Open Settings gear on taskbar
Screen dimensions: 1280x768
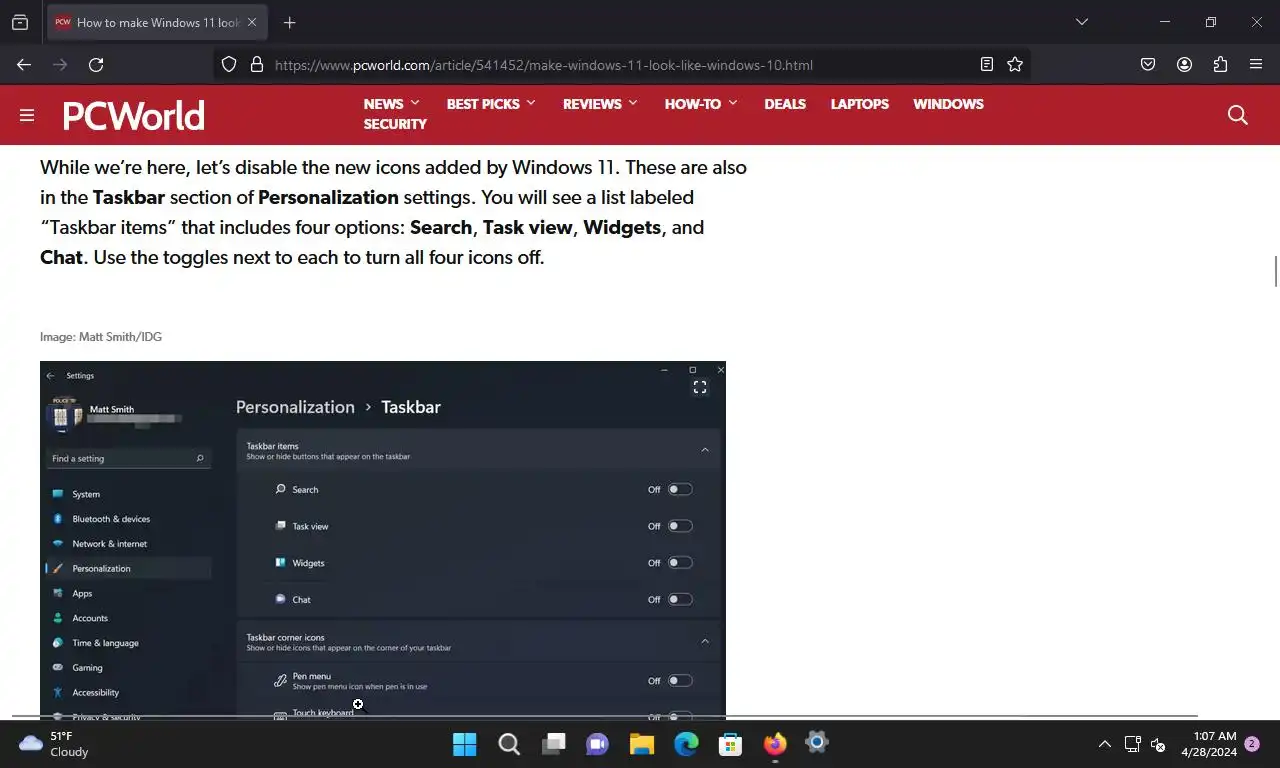[x=817, y=742]
